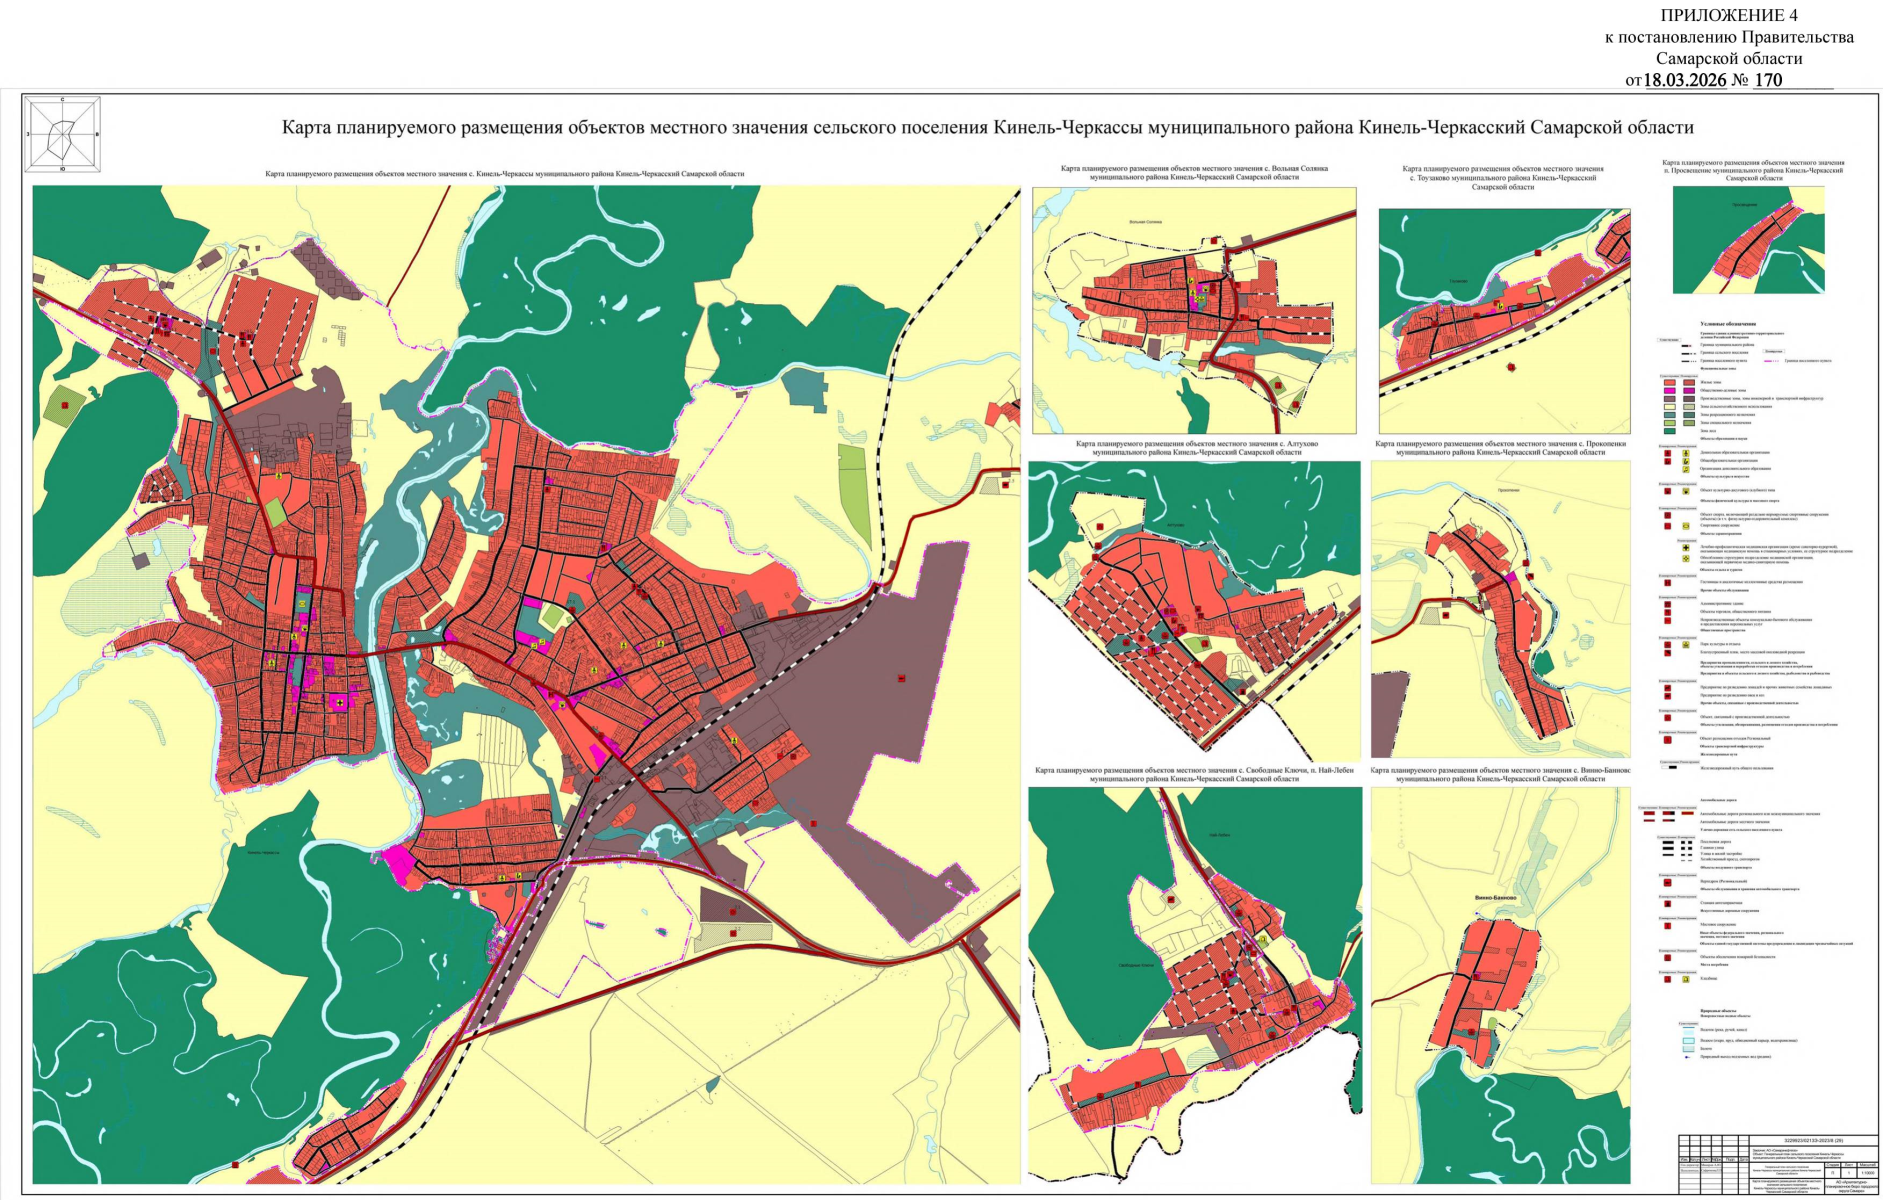Click the blue spring arrow legend symbol
This screenshot has height=1200, width=1883.
pos(1686,1057)
